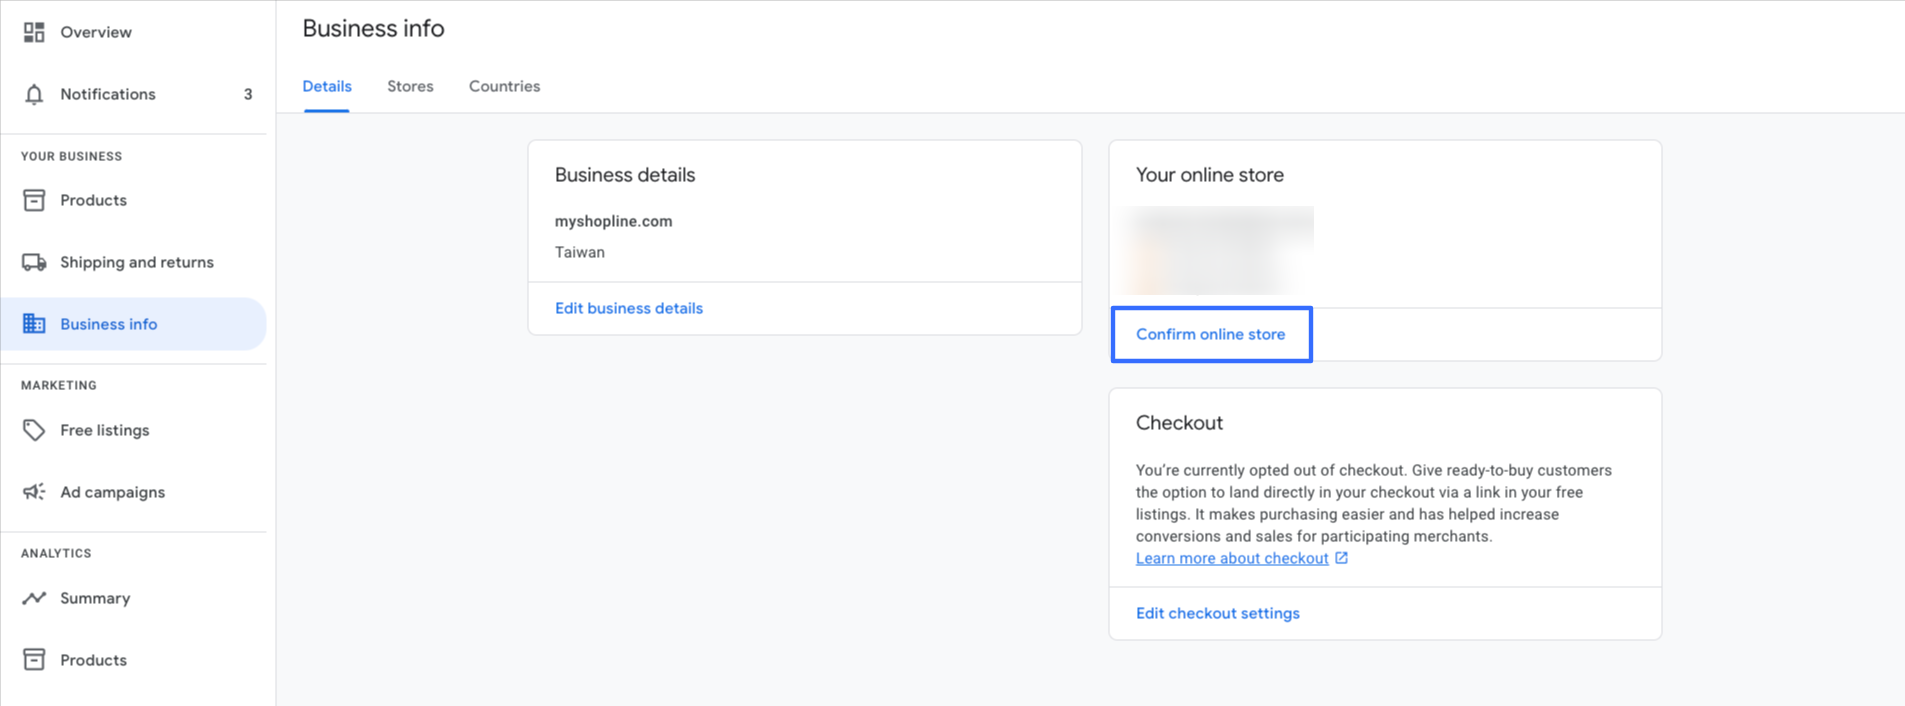Click the notifications count badge 3
Image resolution: width=1905 pixels, height=706 pixels.
coord(248,94)
